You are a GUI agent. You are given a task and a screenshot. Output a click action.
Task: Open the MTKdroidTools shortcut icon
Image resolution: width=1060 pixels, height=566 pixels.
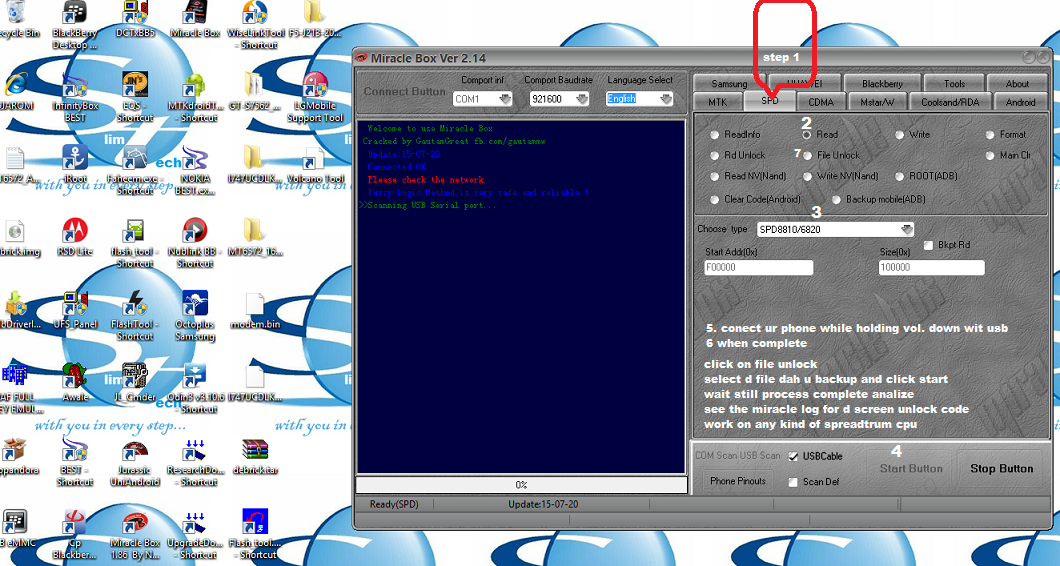click(x=195, y=87)
